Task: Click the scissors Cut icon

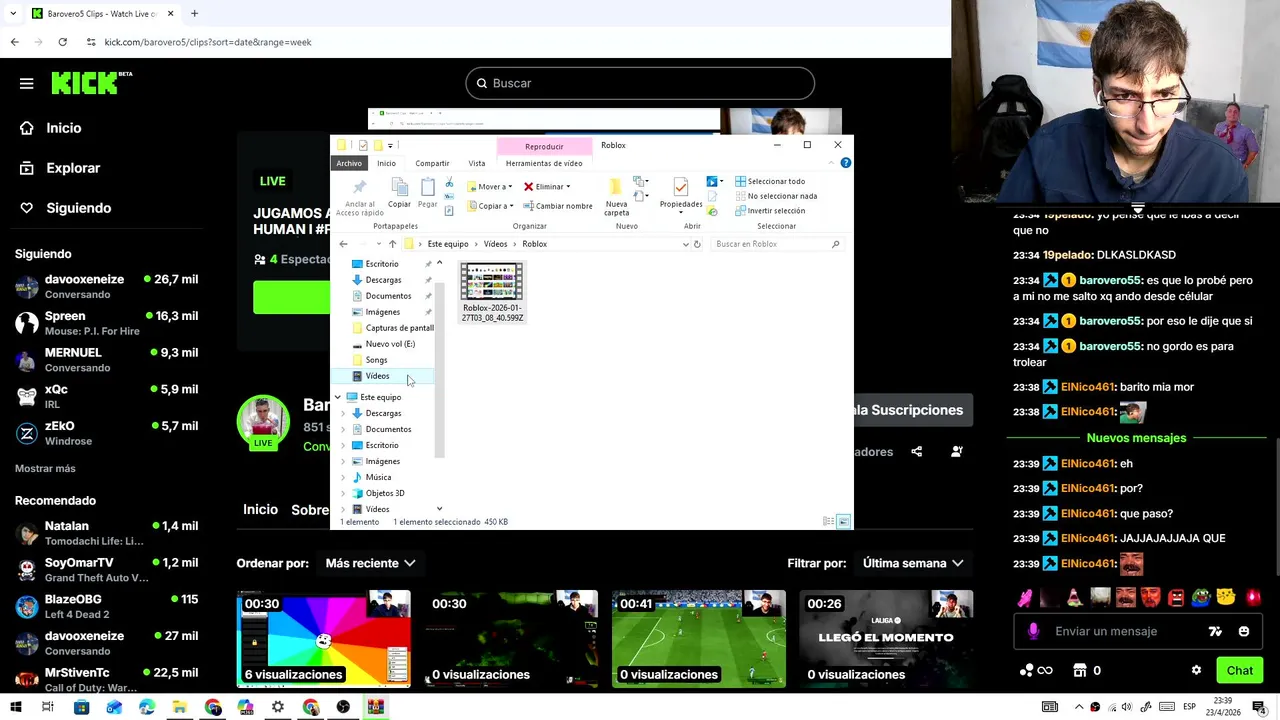Action: pyautogui.click(x=449, y=182)
